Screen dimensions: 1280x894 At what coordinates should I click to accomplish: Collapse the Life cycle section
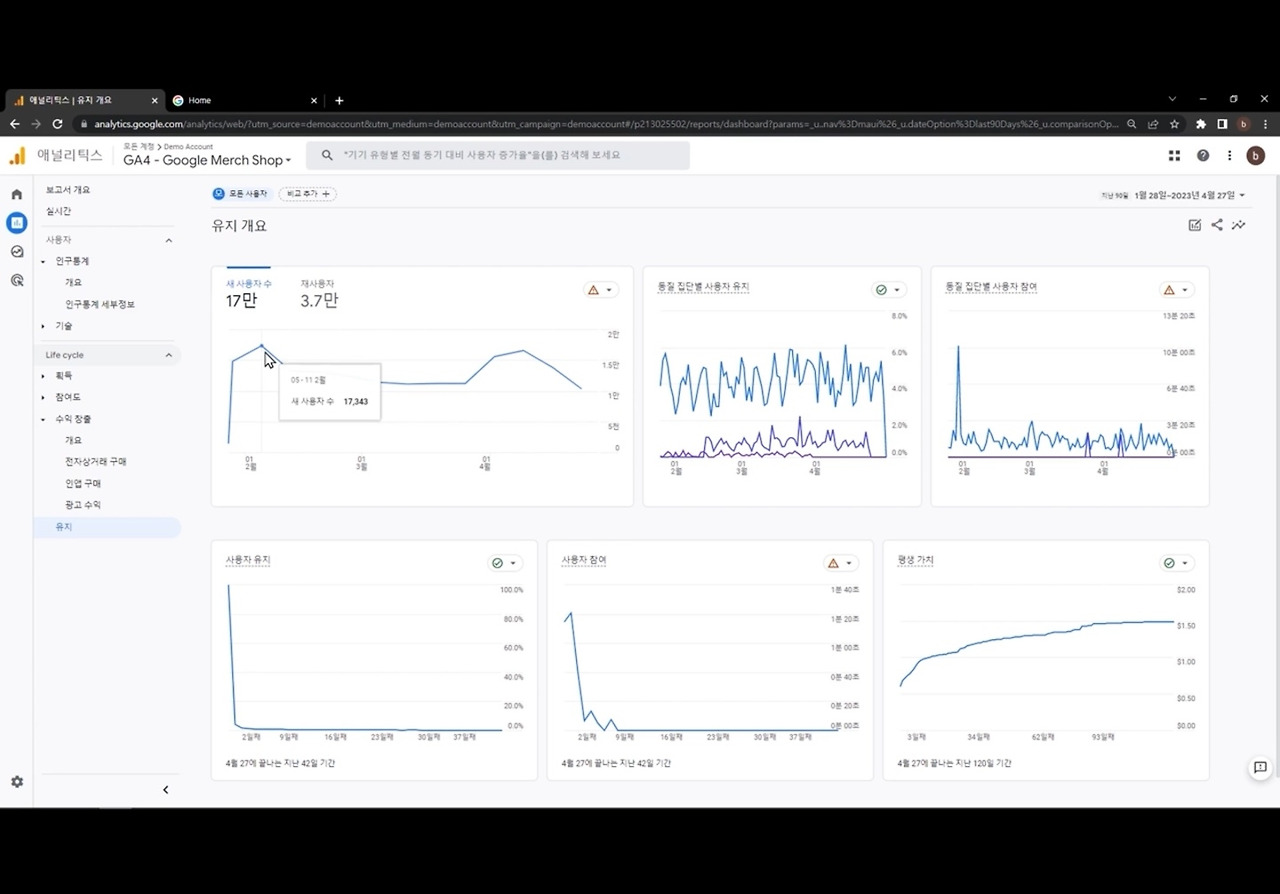click(168, 355)
